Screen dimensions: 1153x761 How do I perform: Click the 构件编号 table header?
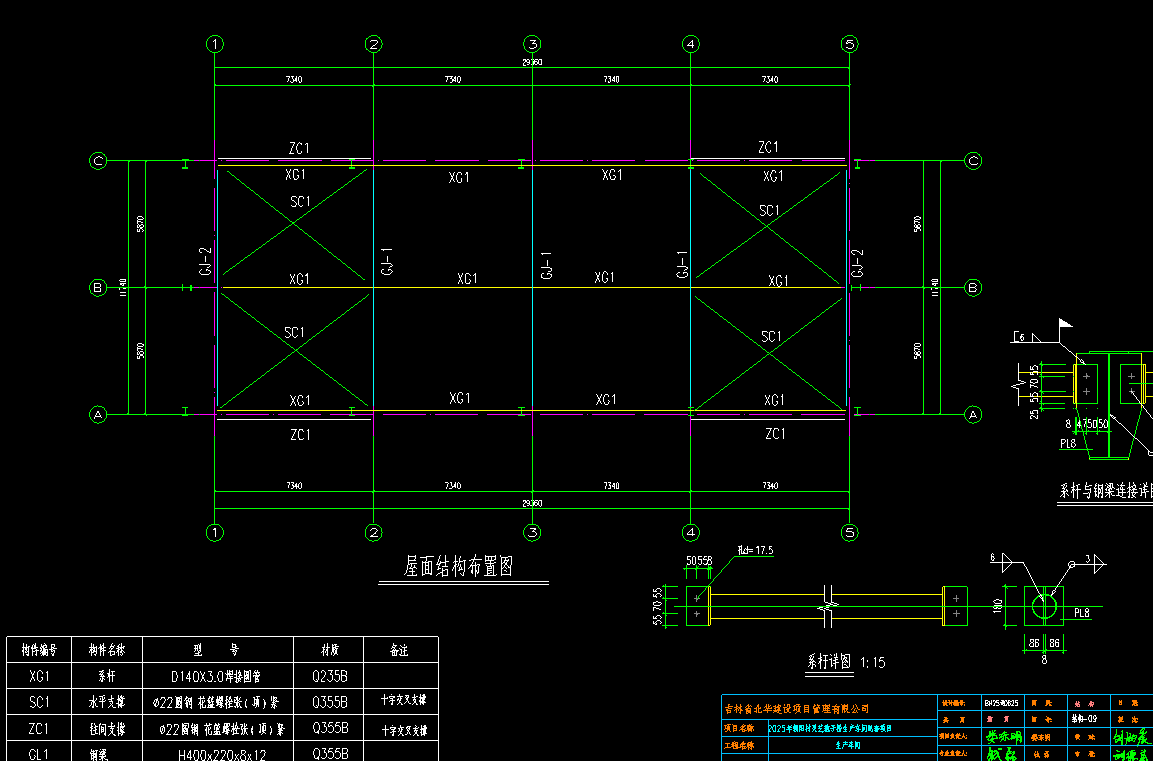click(x=39, y=650)
